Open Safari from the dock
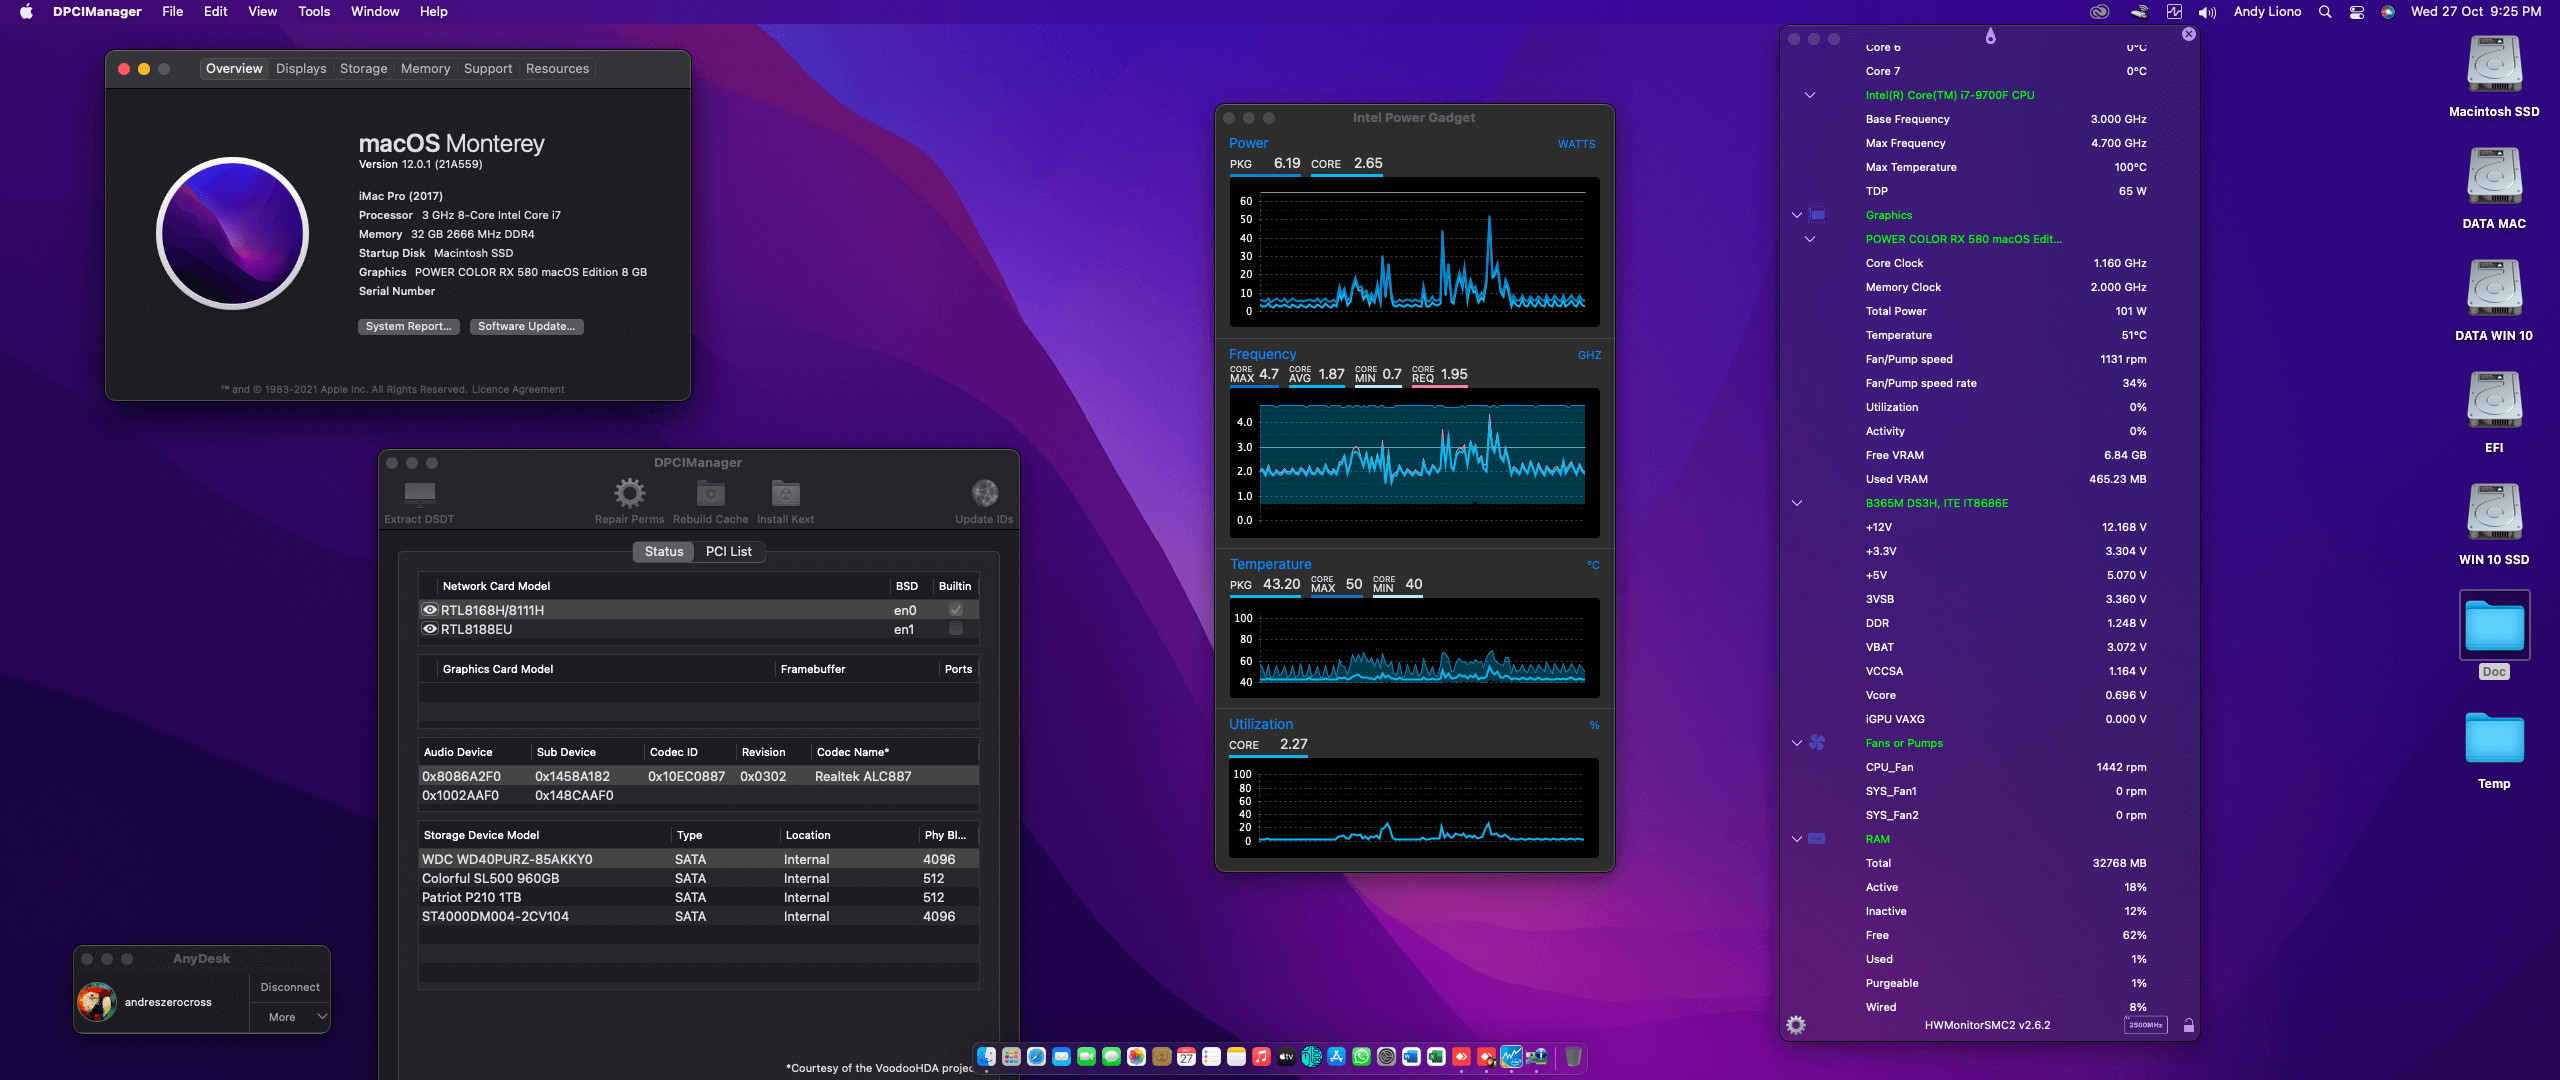This screenshot has height=1080, width=2560. [x=1036, y=1056]
